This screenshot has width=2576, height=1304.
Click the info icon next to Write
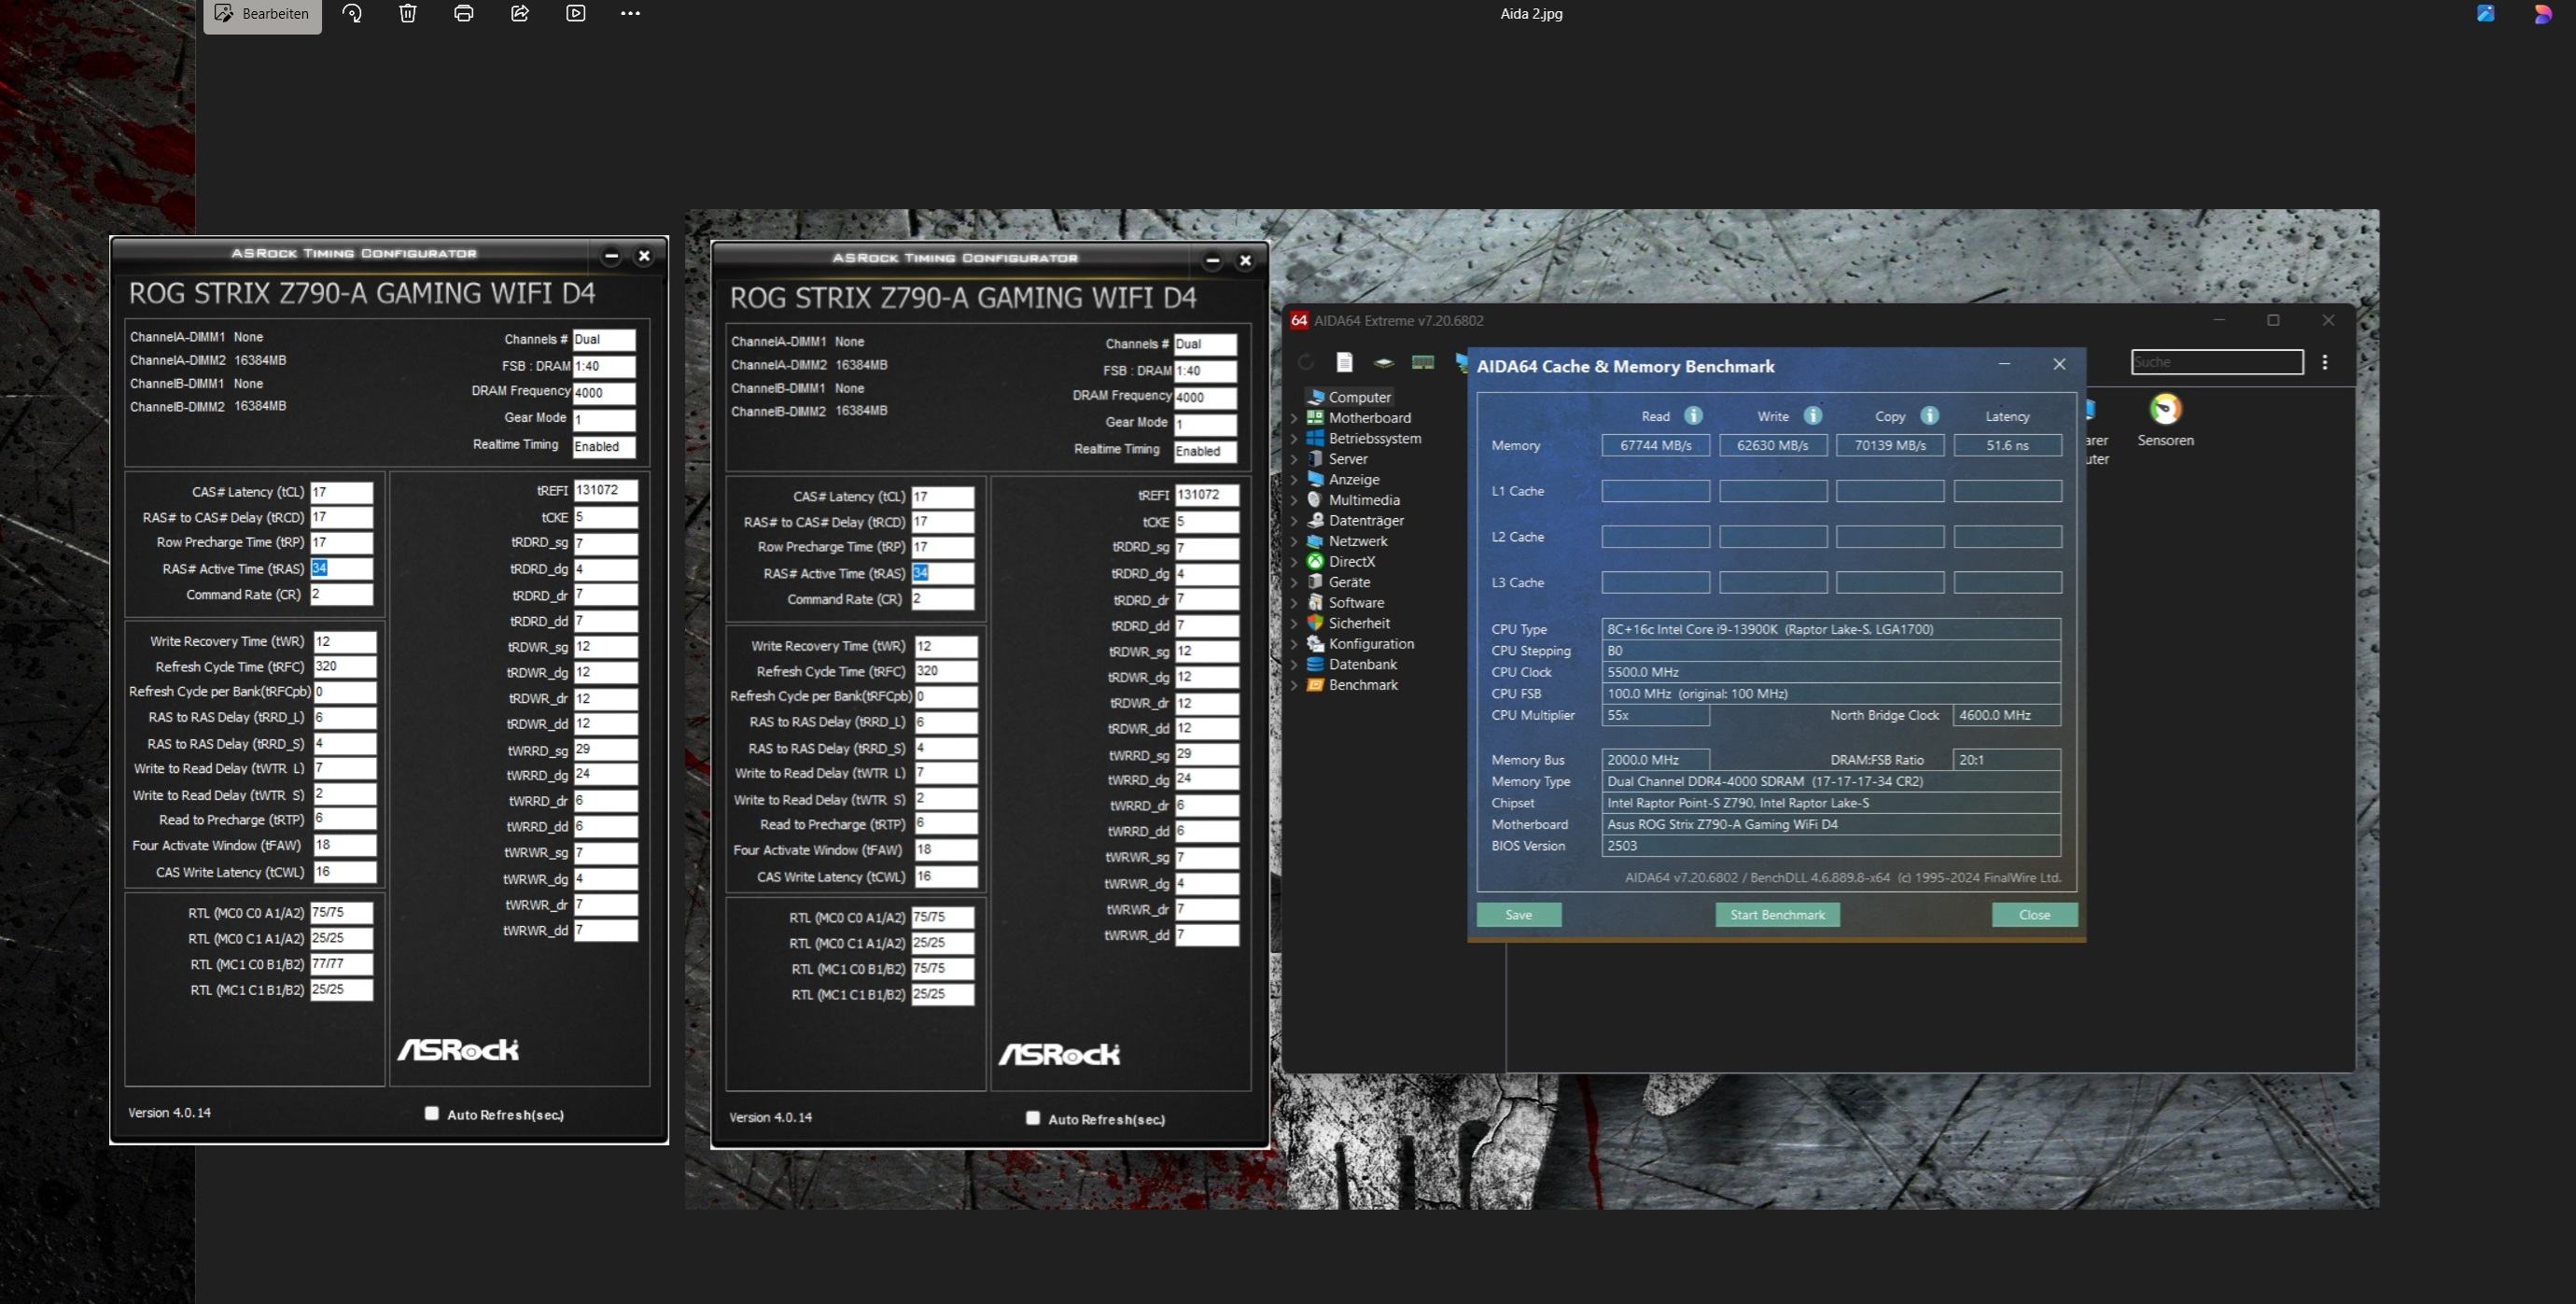pyautogui.click(x=1813, y=415)
